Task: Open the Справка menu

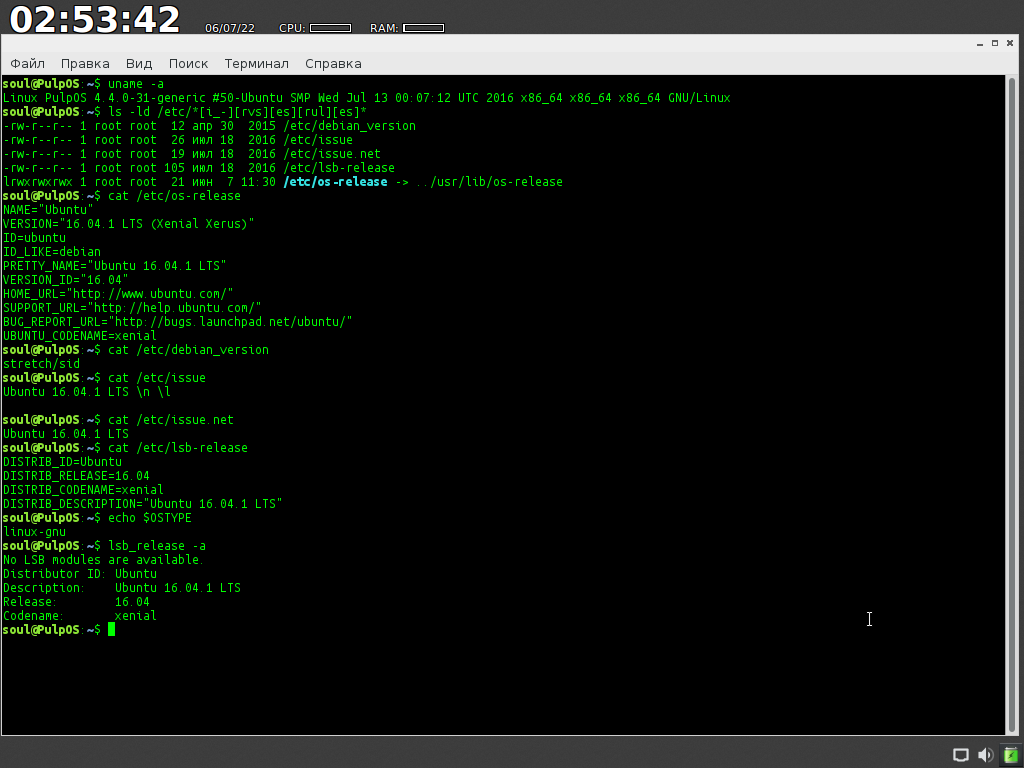Action: coord(333,63)
